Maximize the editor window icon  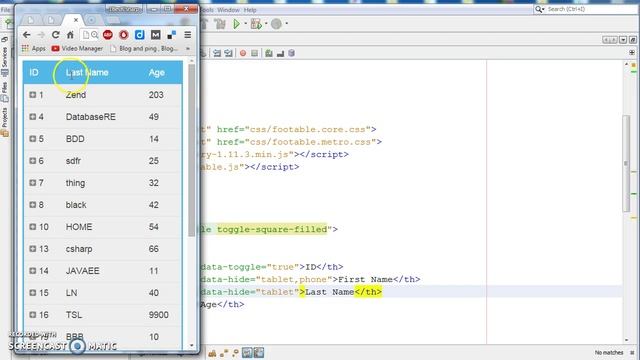click(x=633, y=40)
